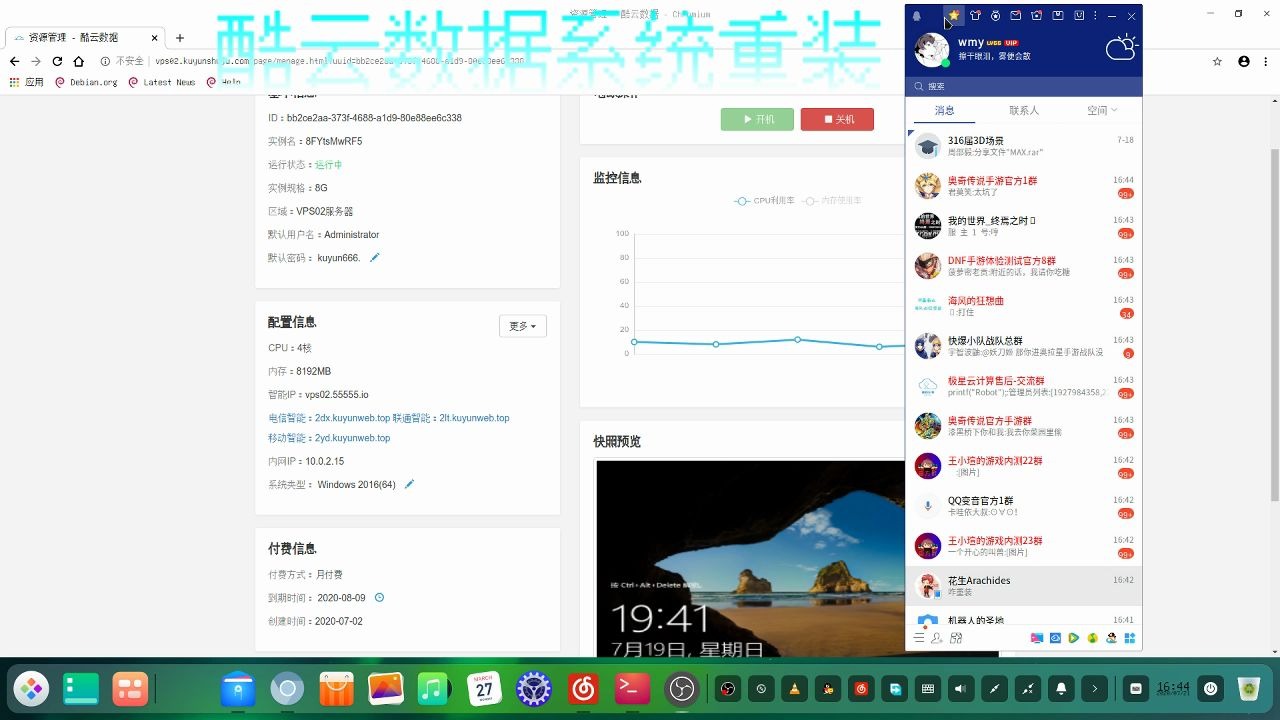The width and height of the screenshot is (1280, 720).
Task: Click the 联通智能 2lt.kuyunweb.top link
Action: (x=451, y=418)
